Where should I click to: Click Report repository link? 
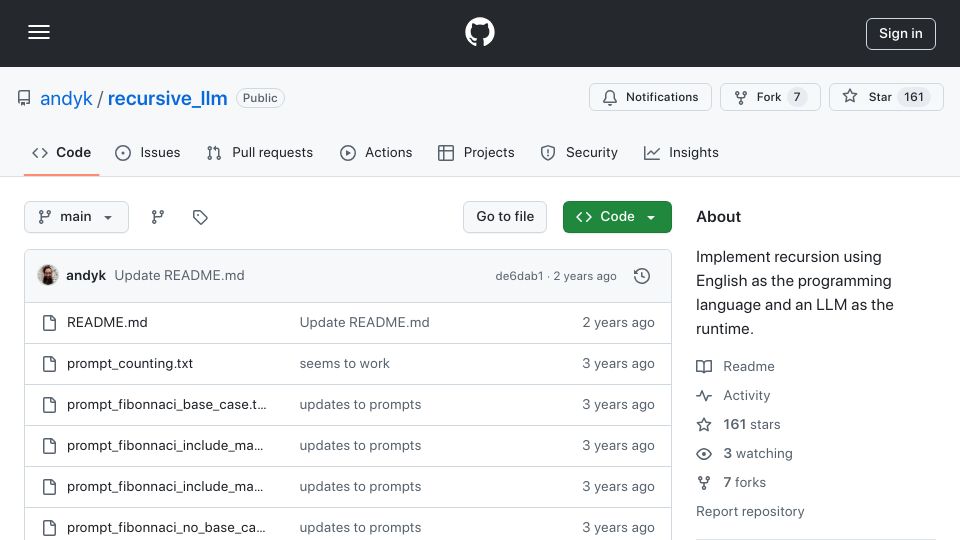[750, 511]
